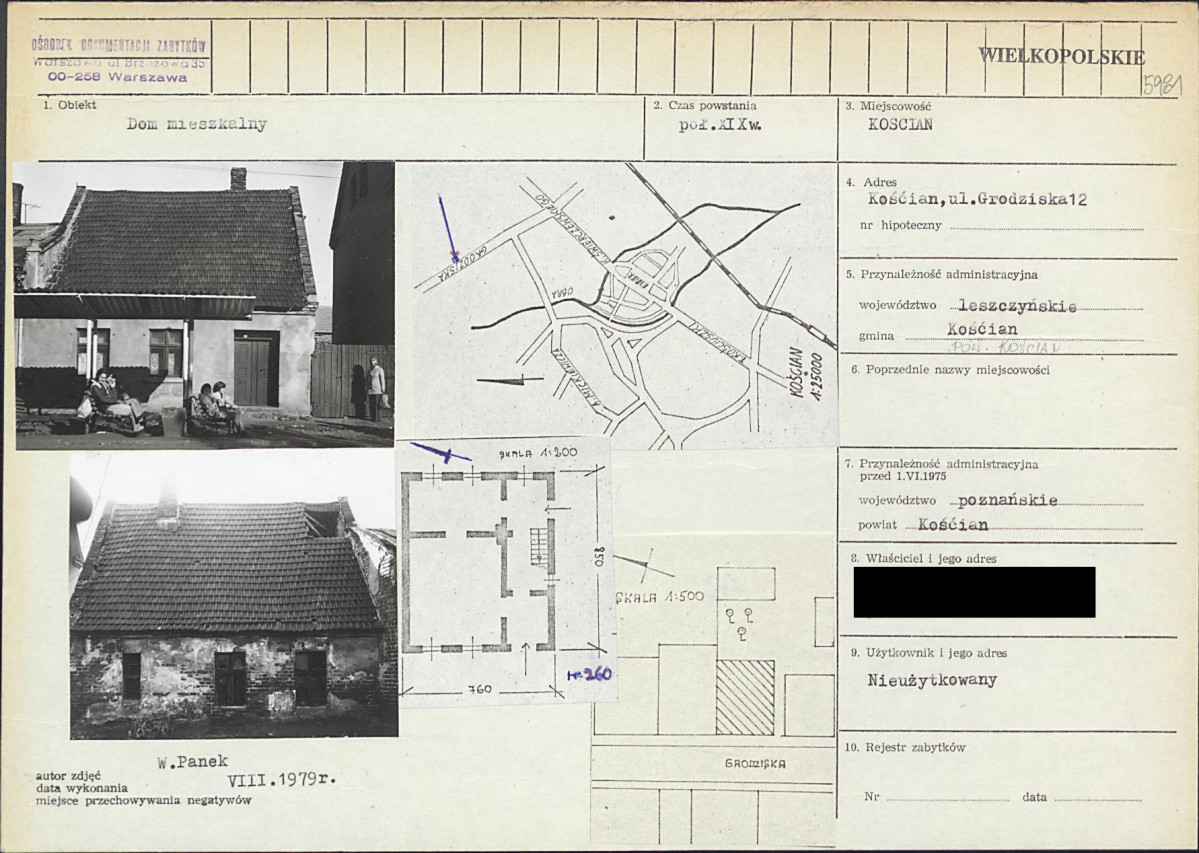This screenshot has height=853, width=1199.
Task: Click the purple archive stamp in the corner
Action: pyautogui.click(x=119, y=59)
